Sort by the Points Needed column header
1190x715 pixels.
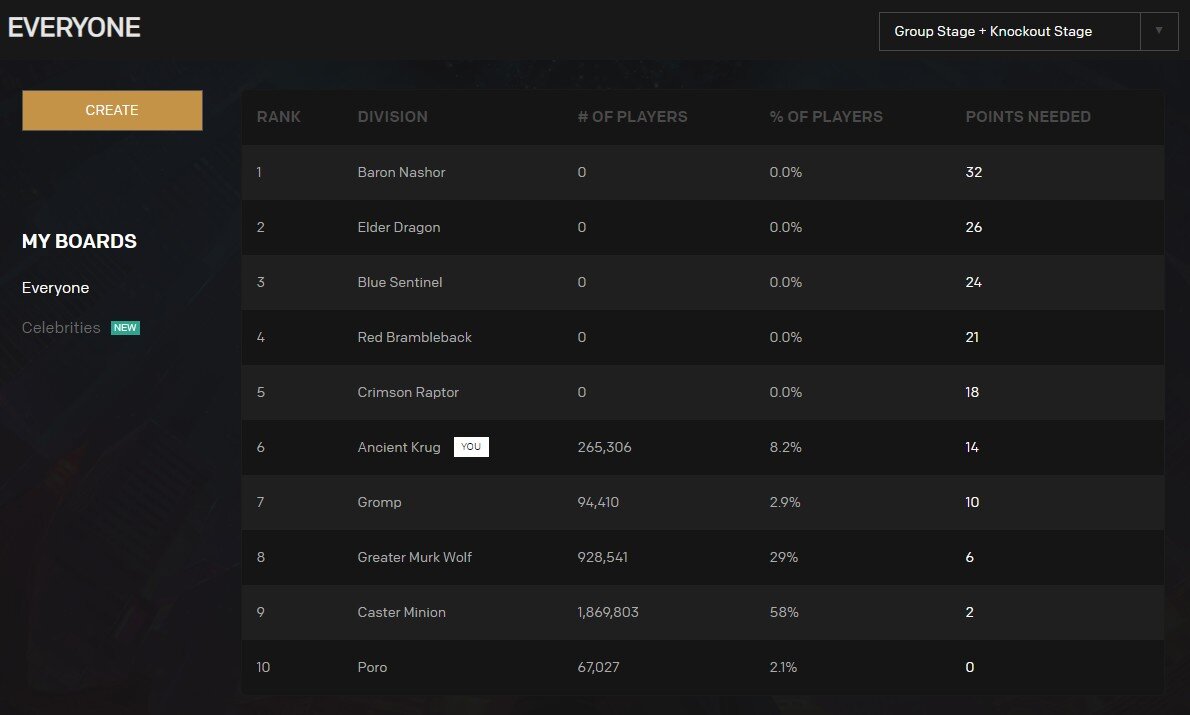click(1027, 117)
